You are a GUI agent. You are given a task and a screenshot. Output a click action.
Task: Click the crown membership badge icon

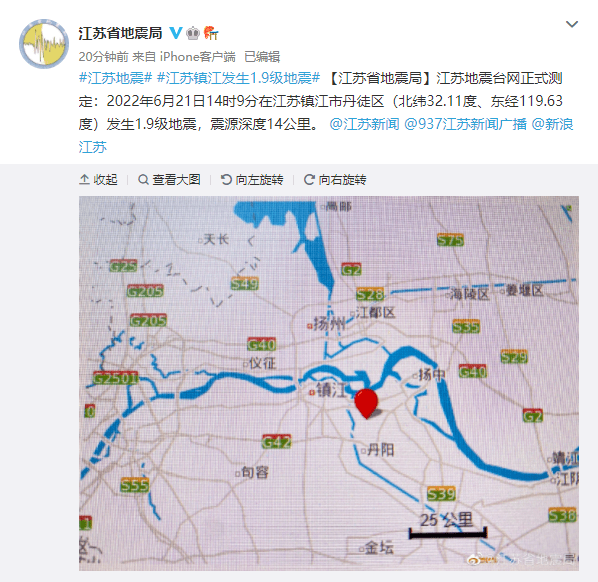[x=193, y=34]
